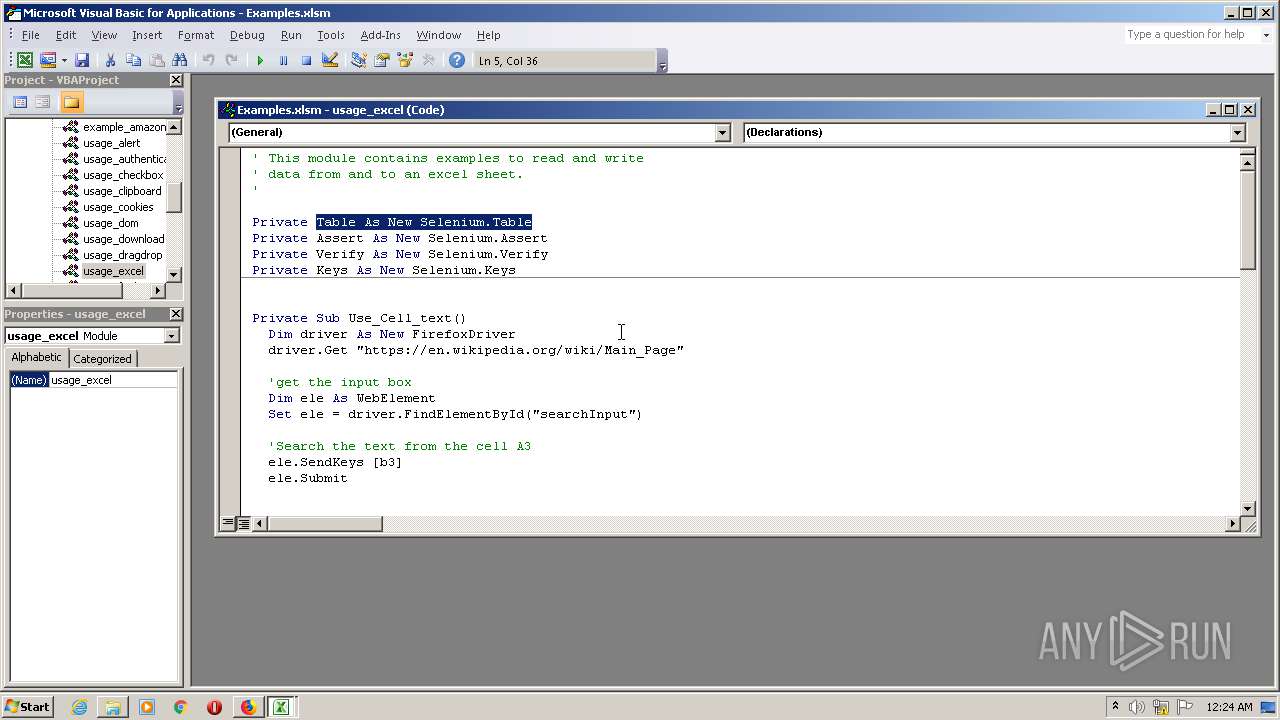Click the Windows Start button
The width and height of the screenshot is (1280, 720).
27,707
